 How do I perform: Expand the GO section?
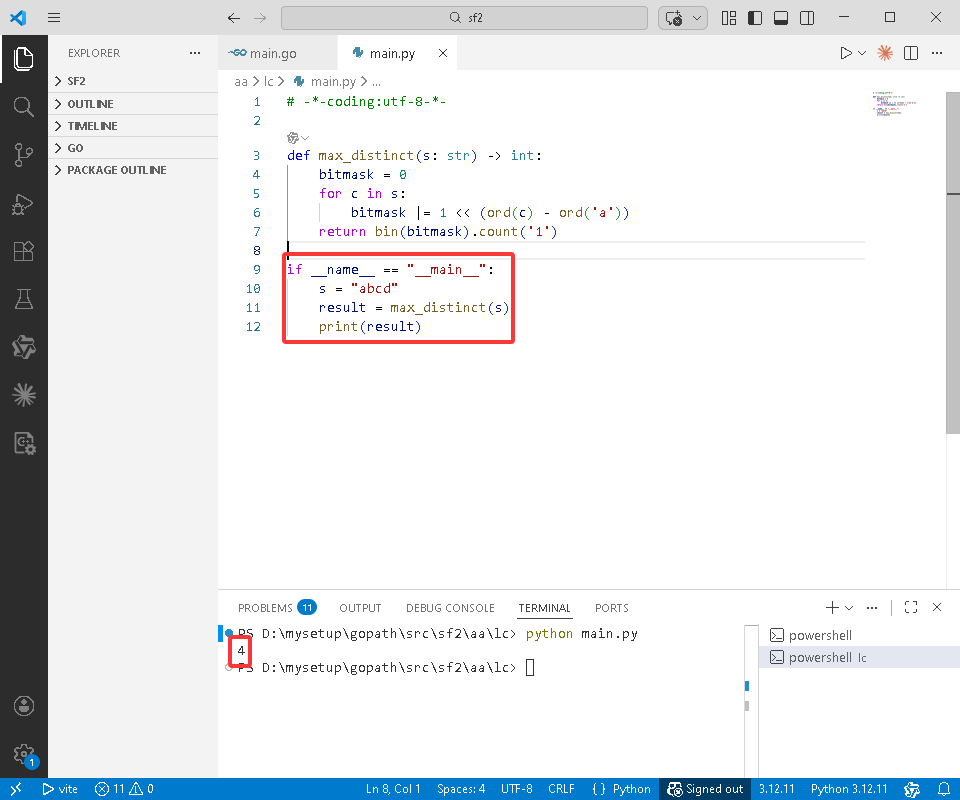pos(132,148)
